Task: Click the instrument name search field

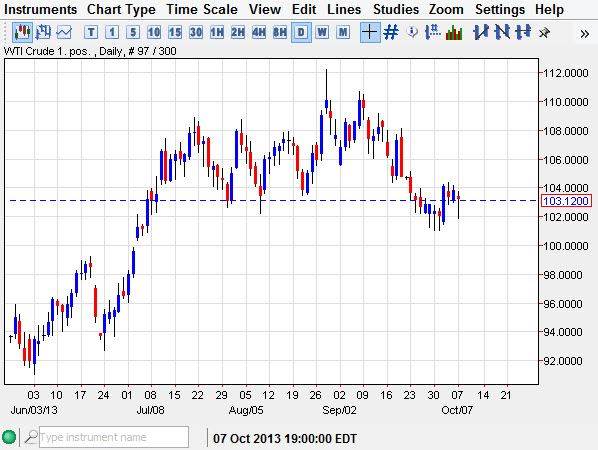Action: point(114,437)
